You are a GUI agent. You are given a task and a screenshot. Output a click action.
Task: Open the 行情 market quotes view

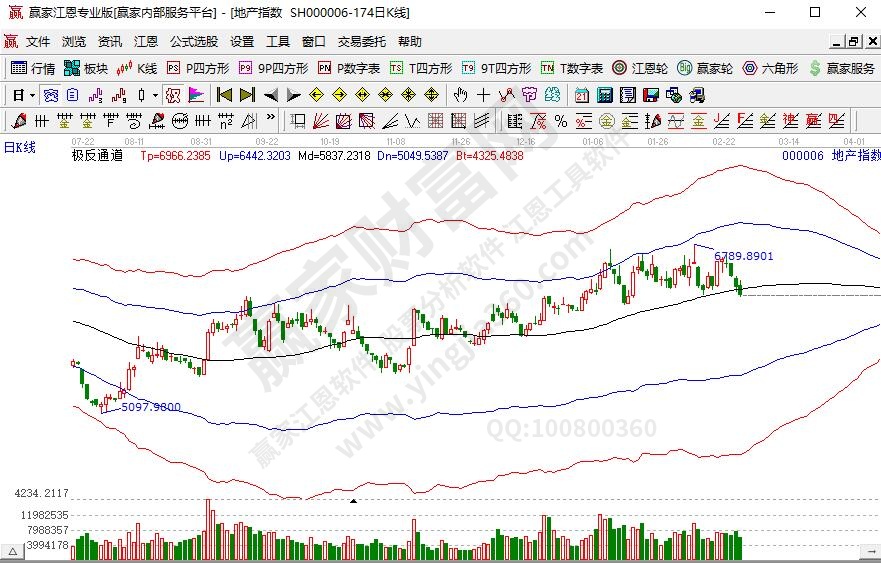click(33, 68)
